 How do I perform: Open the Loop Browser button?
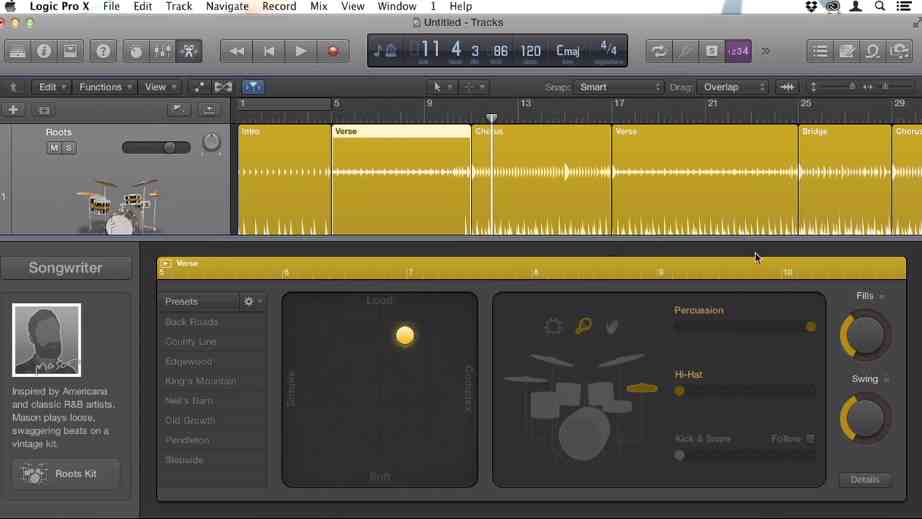873,51
